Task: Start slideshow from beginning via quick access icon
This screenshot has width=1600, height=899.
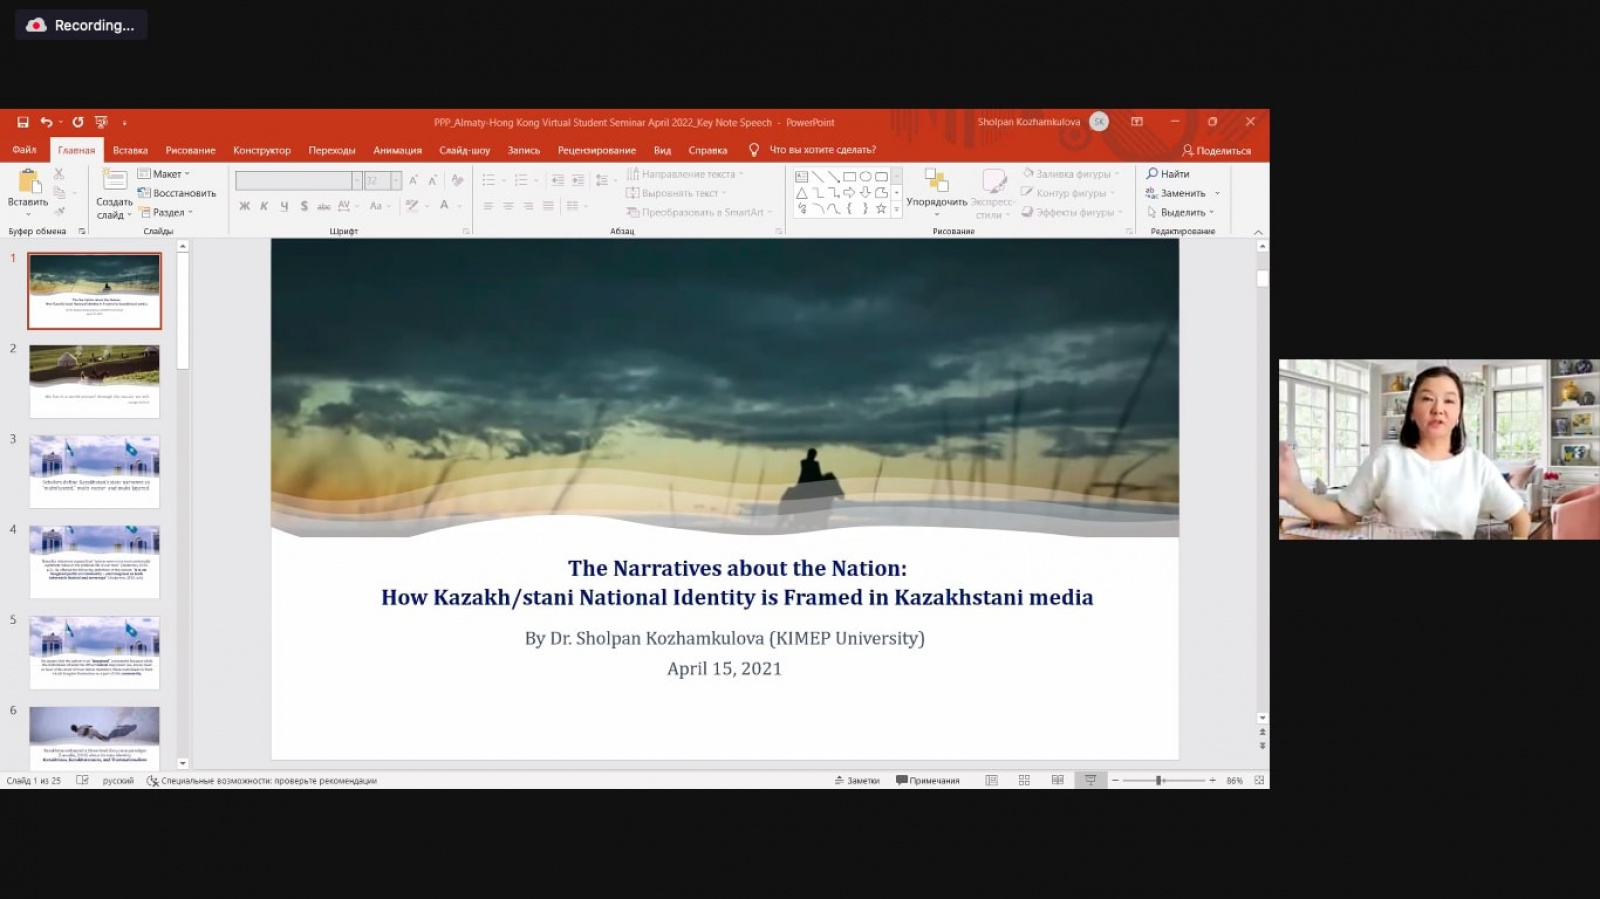Action: 101,122
